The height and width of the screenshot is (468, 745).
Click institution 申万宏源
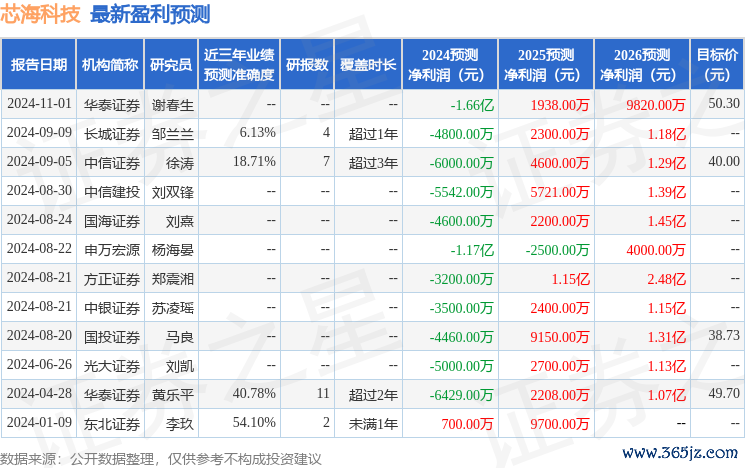pos(112,250)
